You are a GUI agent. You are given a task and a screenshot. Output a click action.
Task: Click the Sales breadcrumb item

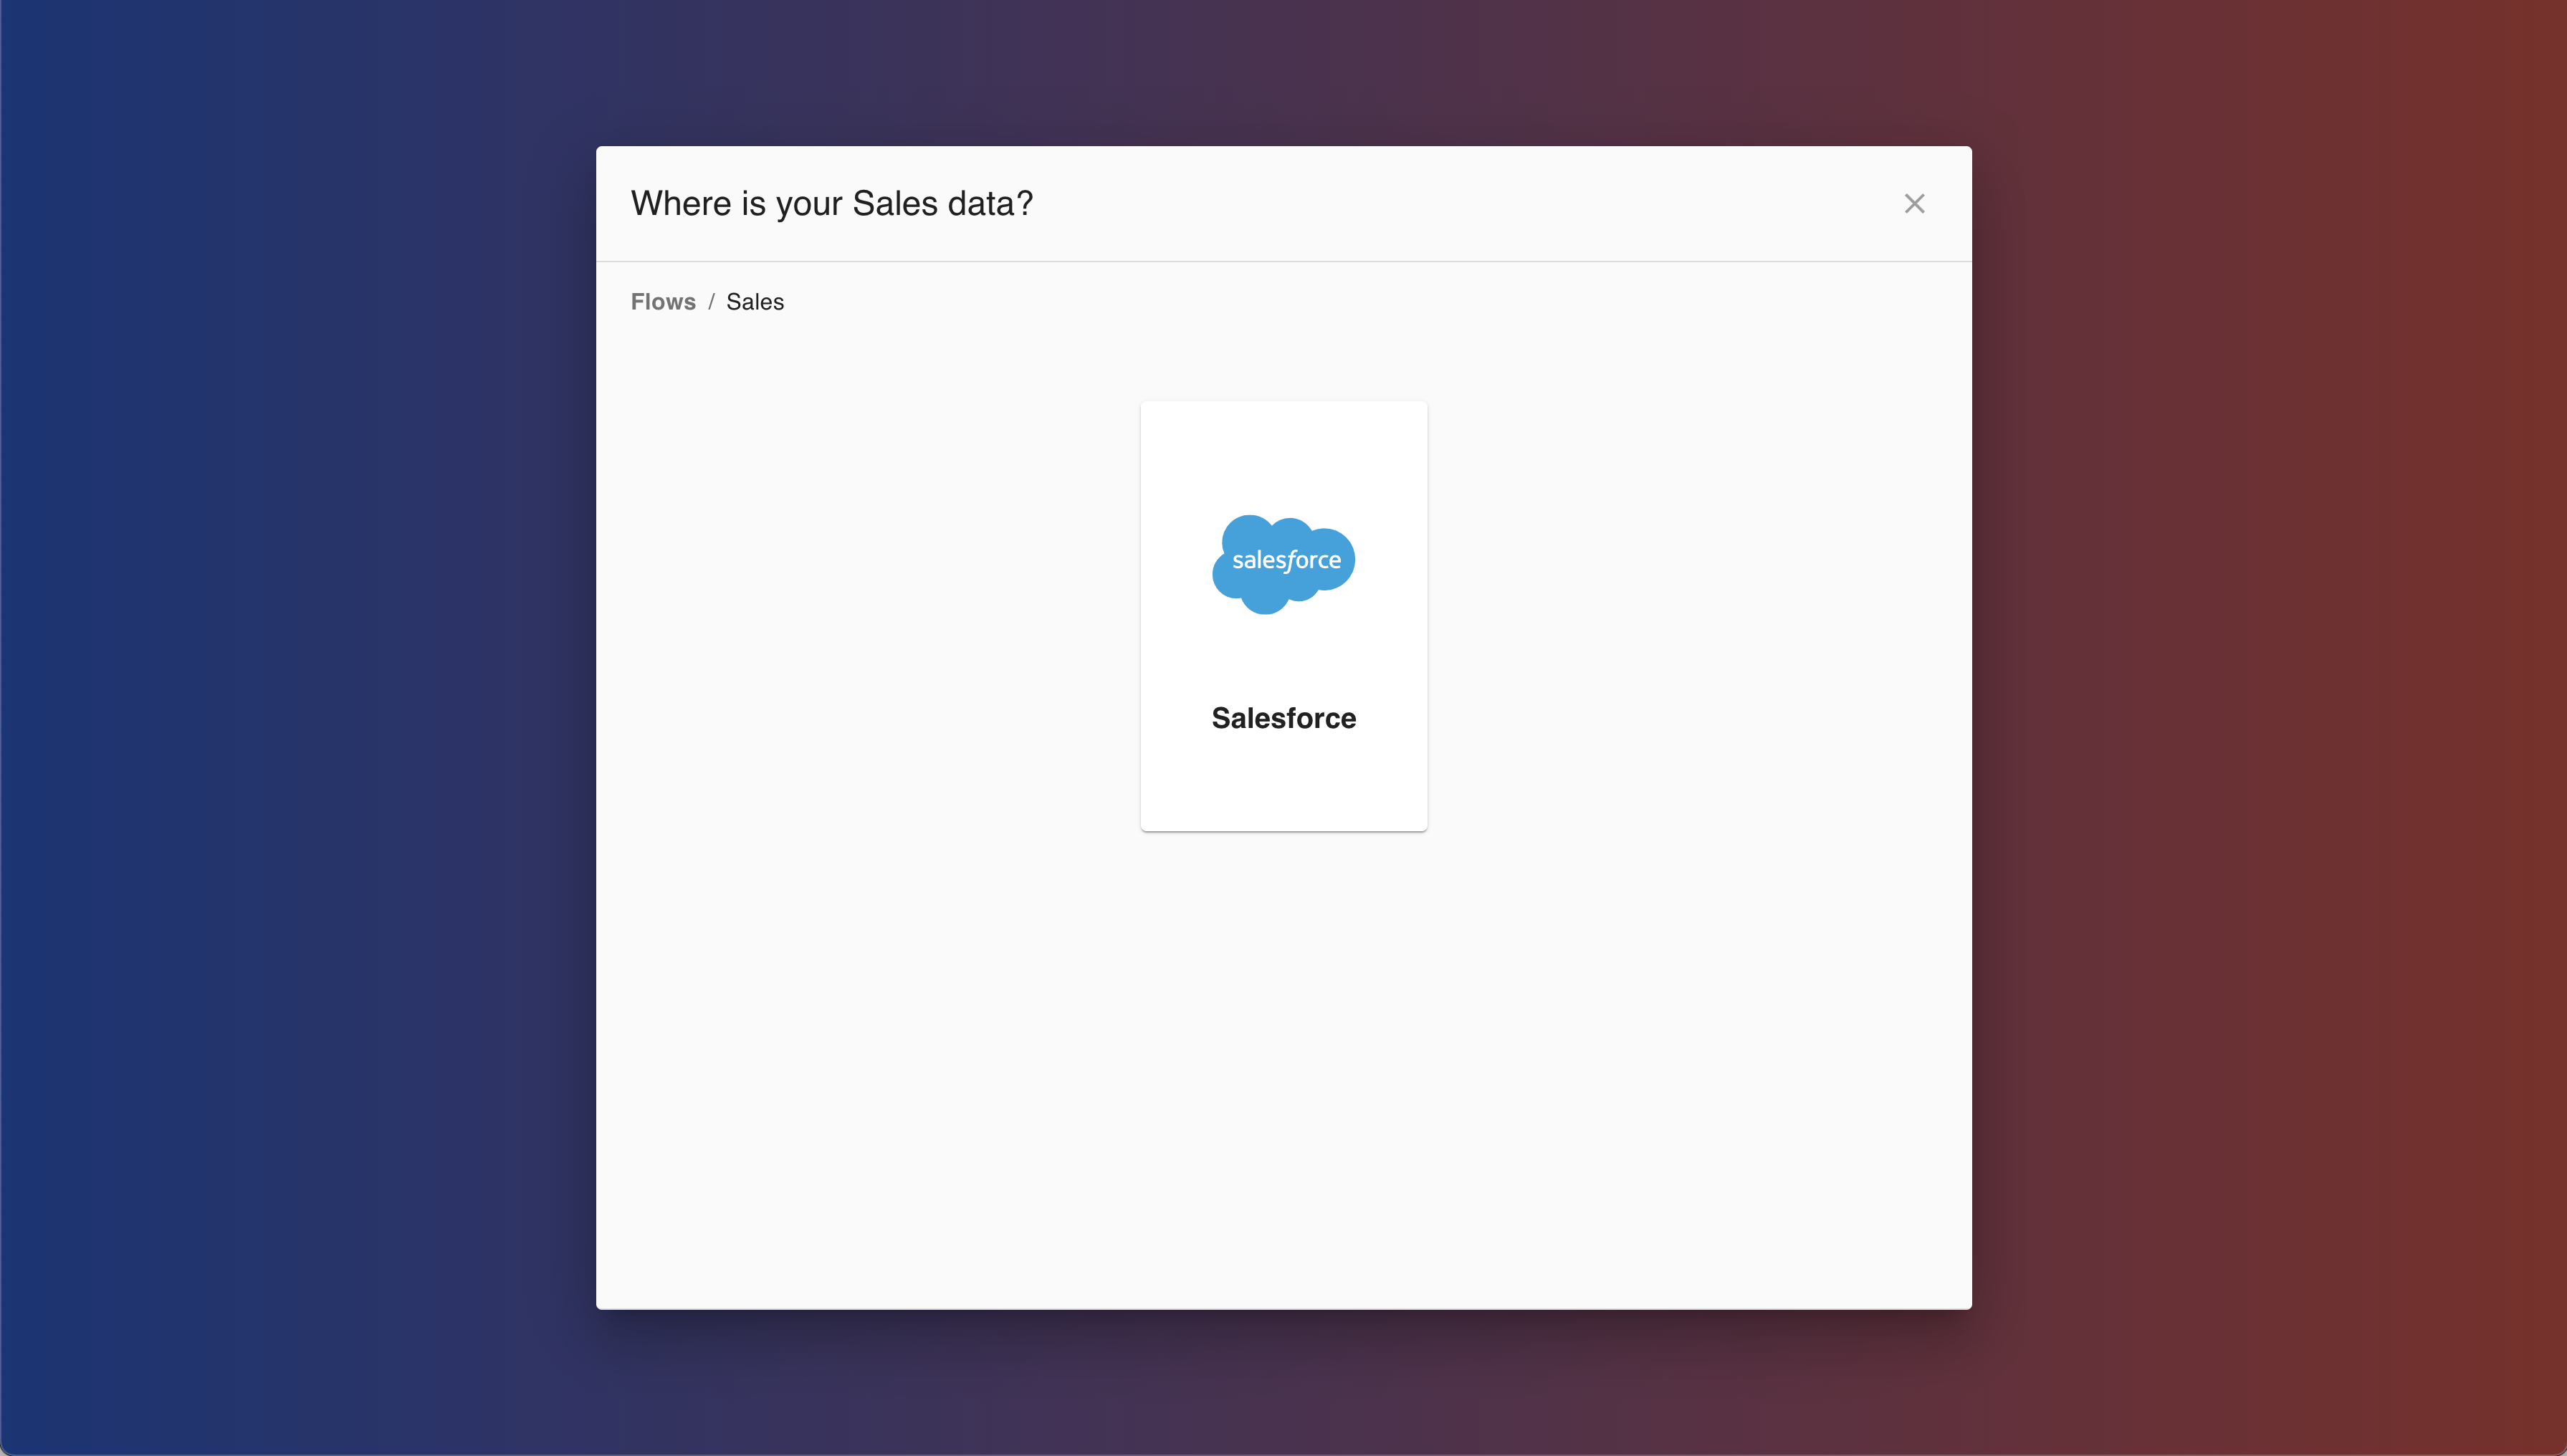[755, 302]
